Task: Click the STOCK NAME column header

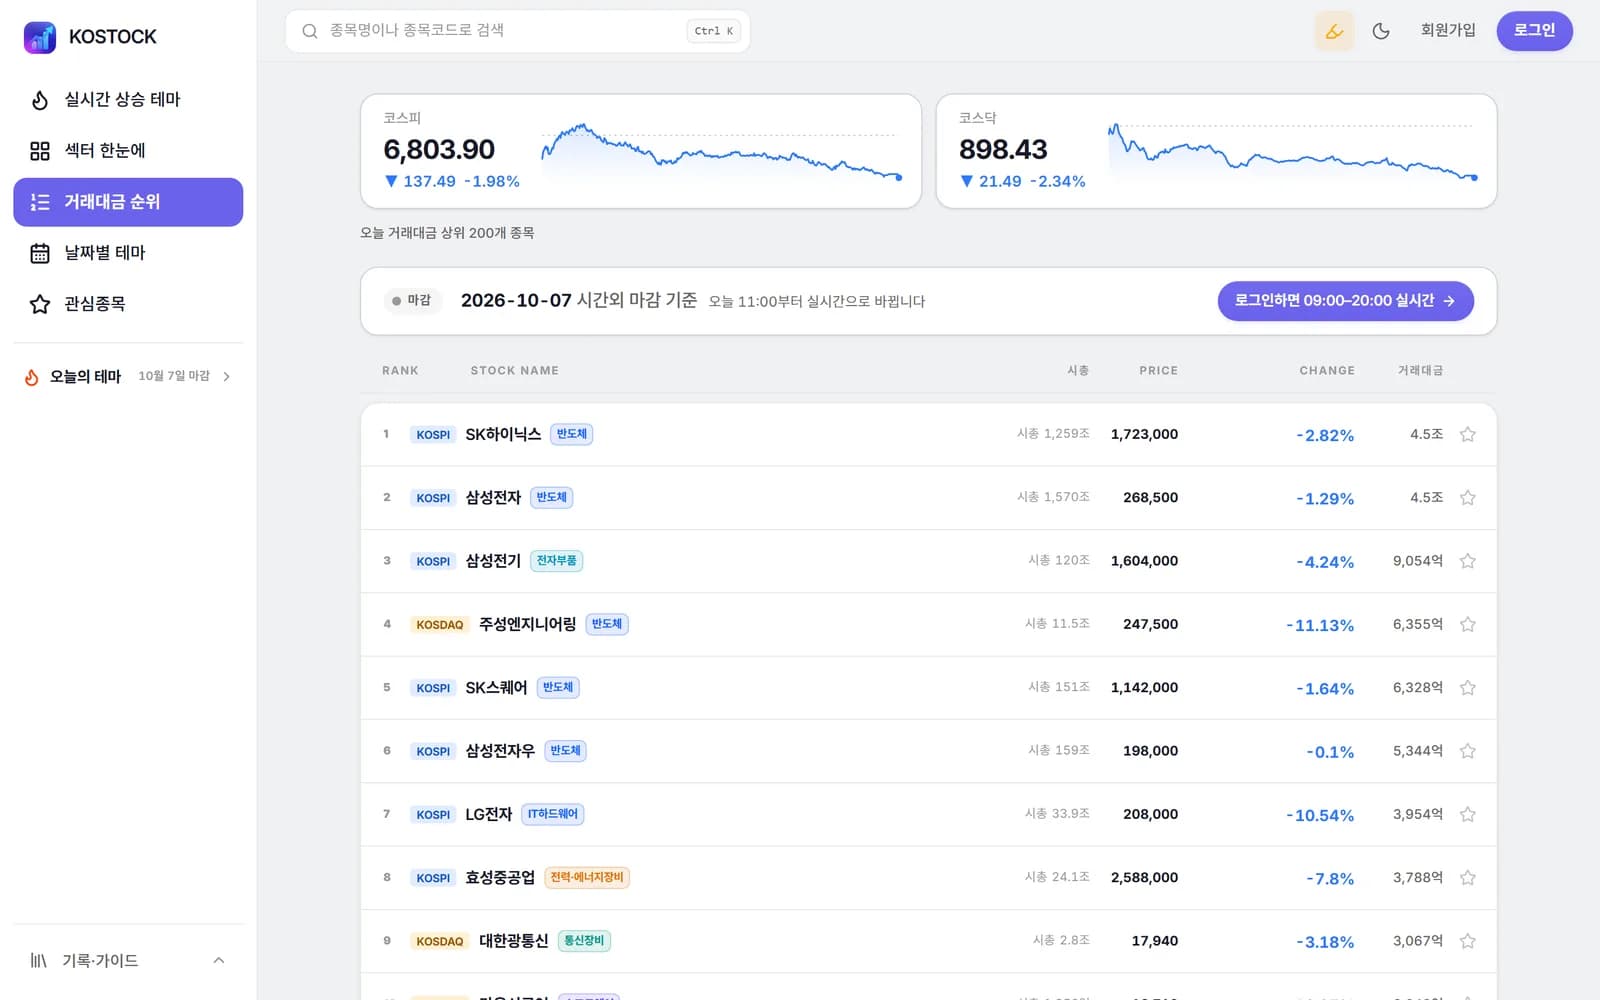Action: tap(515, 370)
